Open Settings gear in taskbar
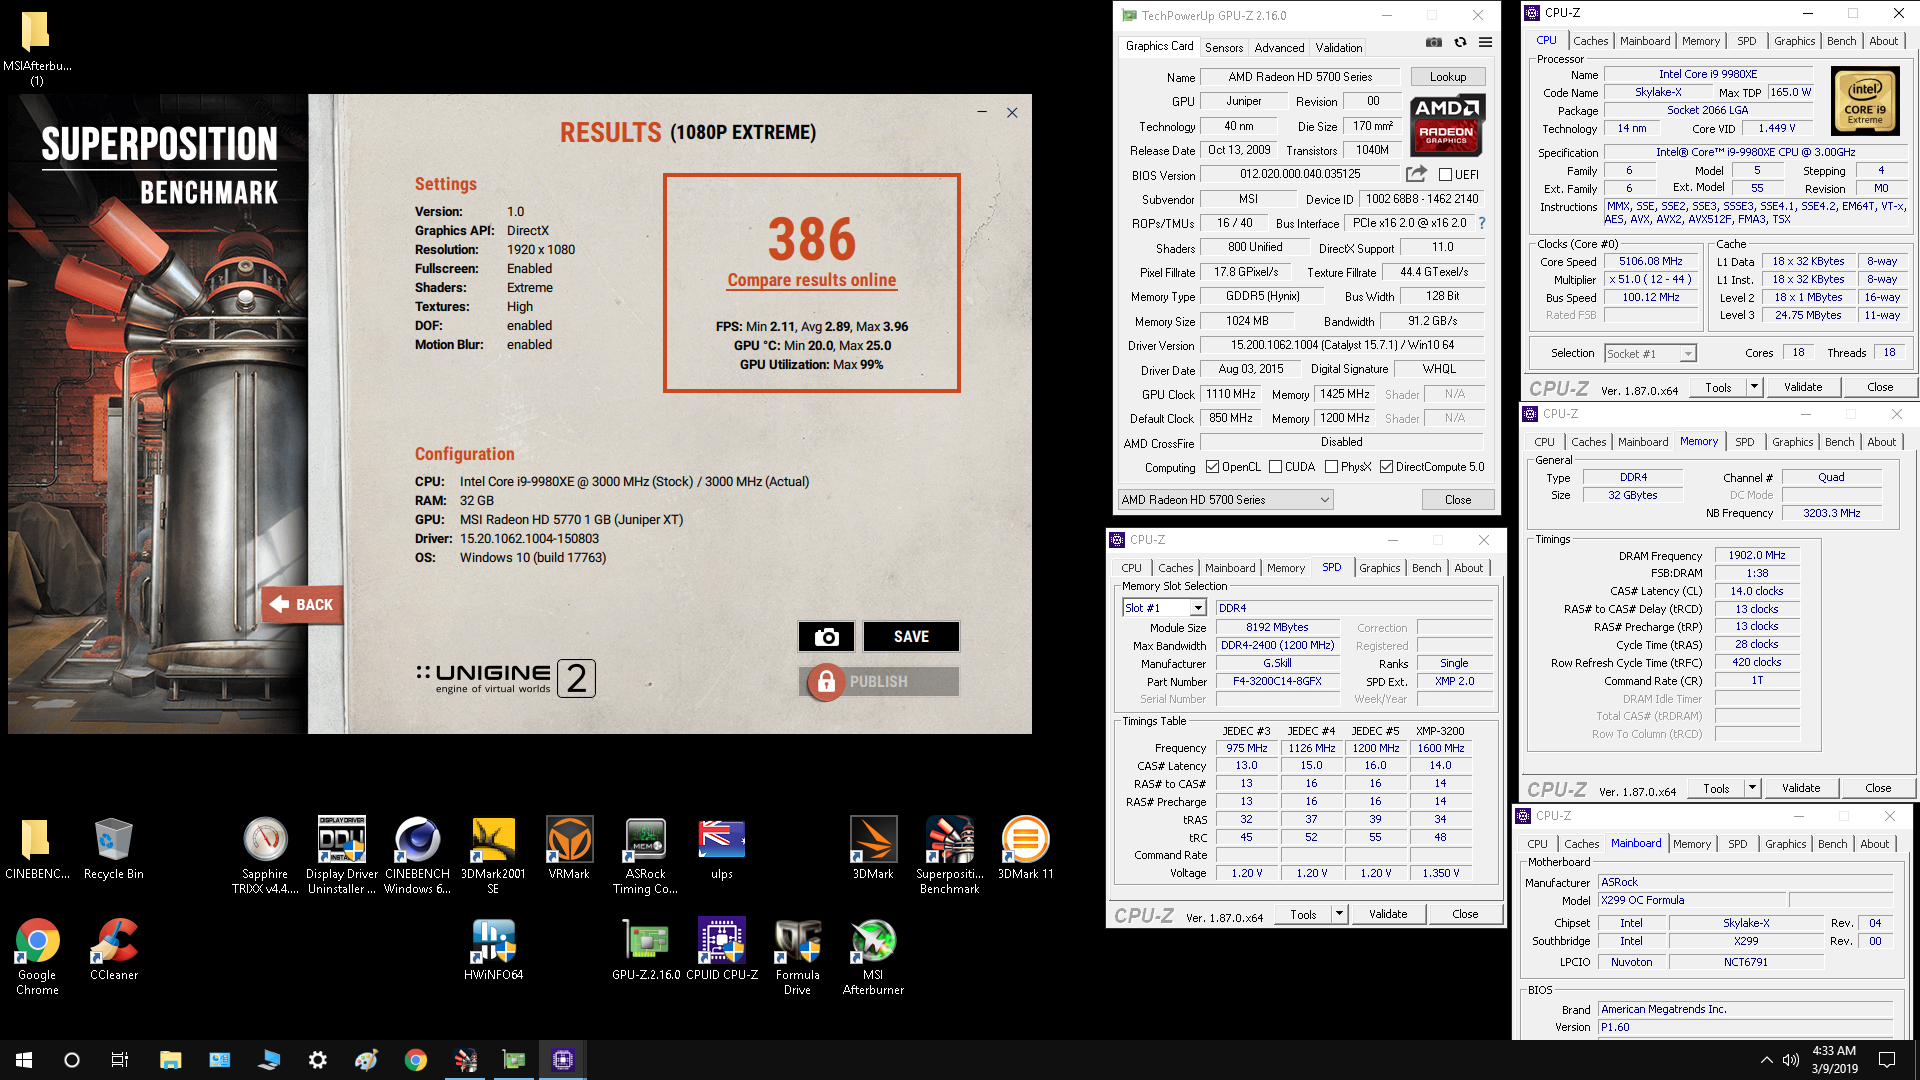This screenshot has width=1920, height=1080. click(x=317, y=1060)
